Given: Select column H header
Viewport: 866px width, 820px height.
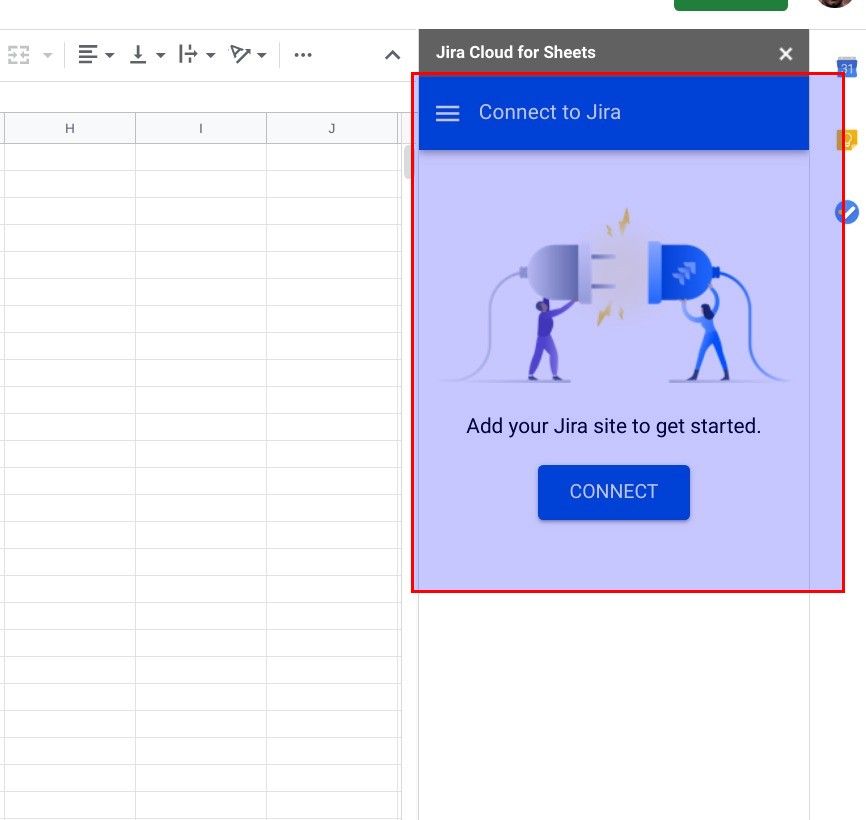Looking at the screenshot, I should click(x=70, y=128).
